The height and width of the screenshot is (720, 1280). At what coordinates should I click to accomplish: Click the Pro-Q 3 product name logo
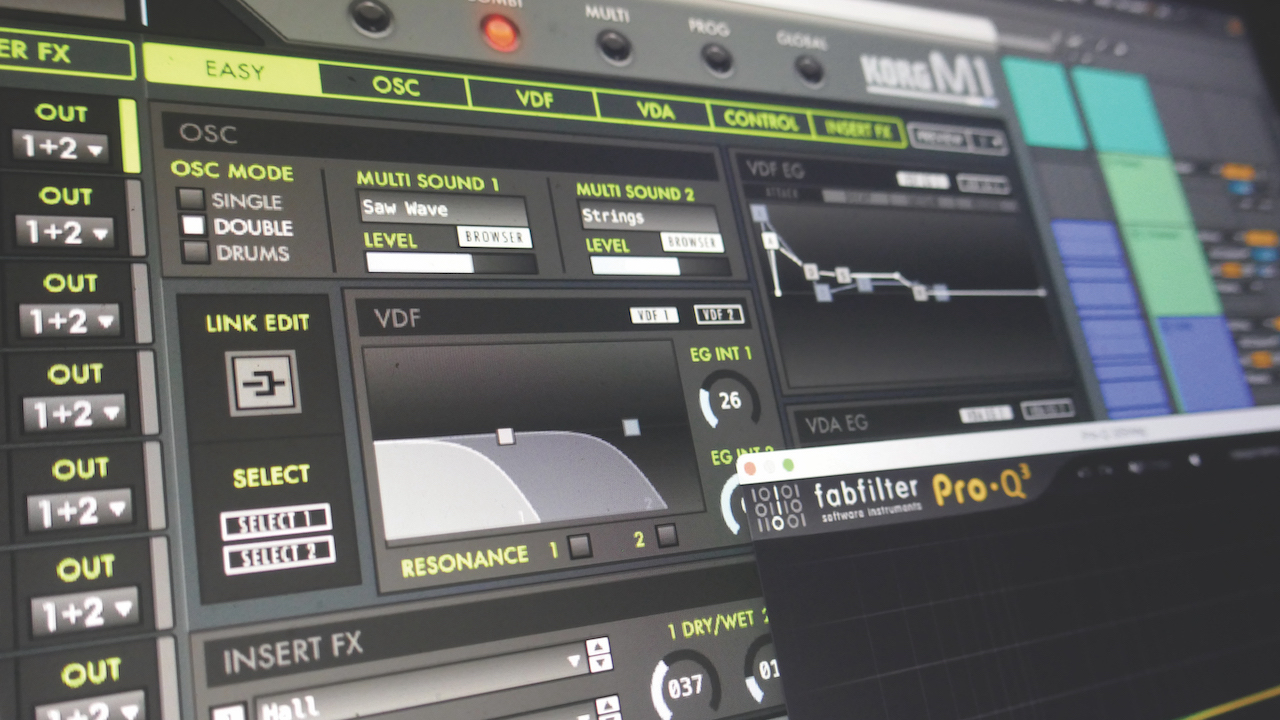pos(982,484)
